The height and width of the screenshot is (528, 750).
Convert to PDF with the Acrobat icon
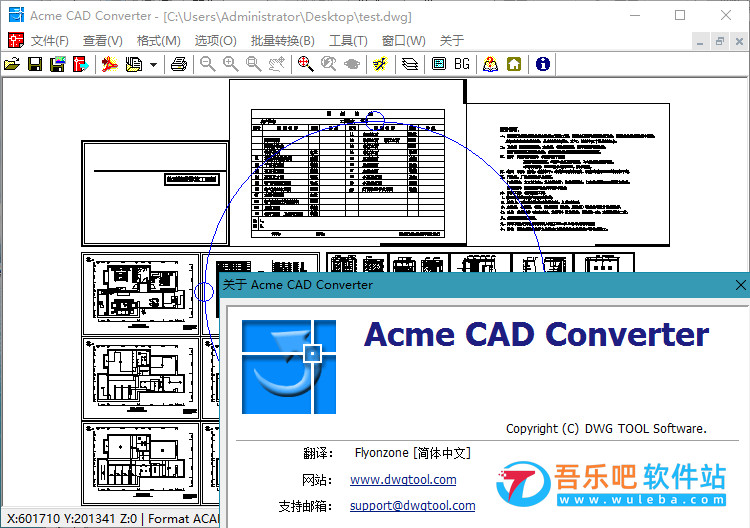point(110,64)
